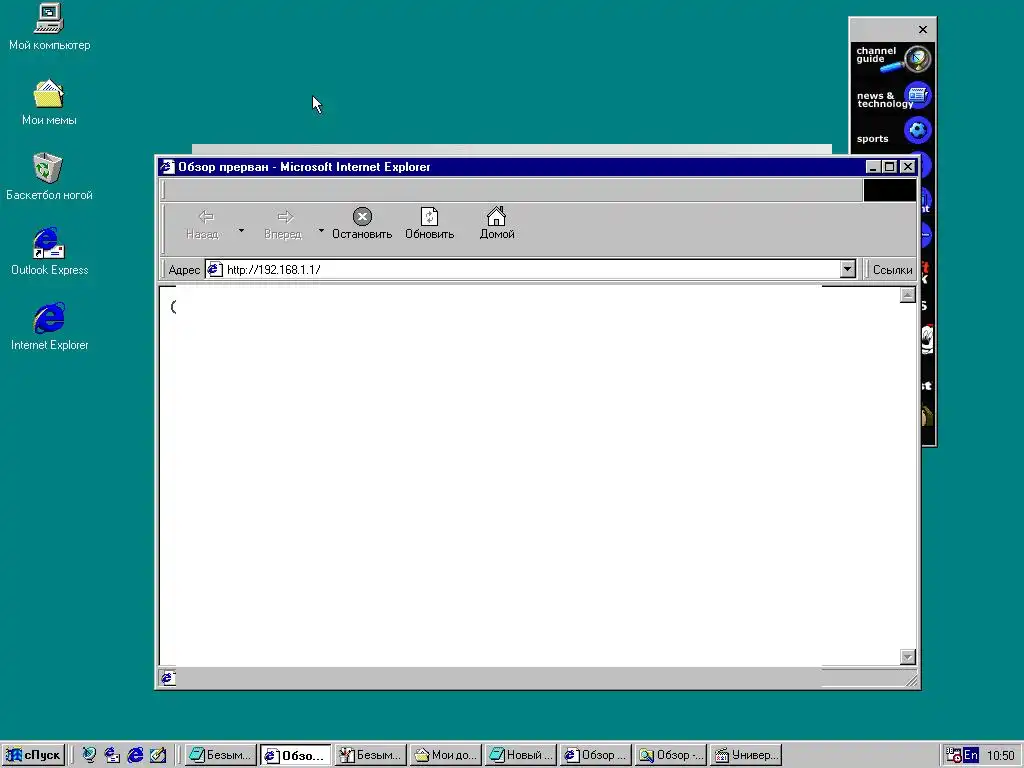Open the сПуск start menu
Image resolution: width=1024 pixels, height=768 pixels.
tap(33, 755)
